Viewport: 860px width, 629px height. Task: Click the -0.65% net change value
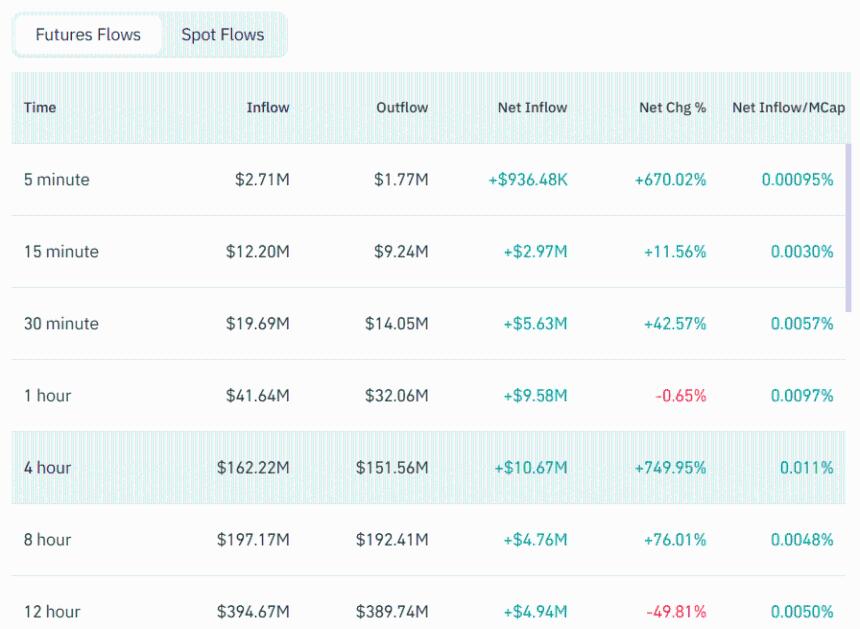(x=681, y=395)
